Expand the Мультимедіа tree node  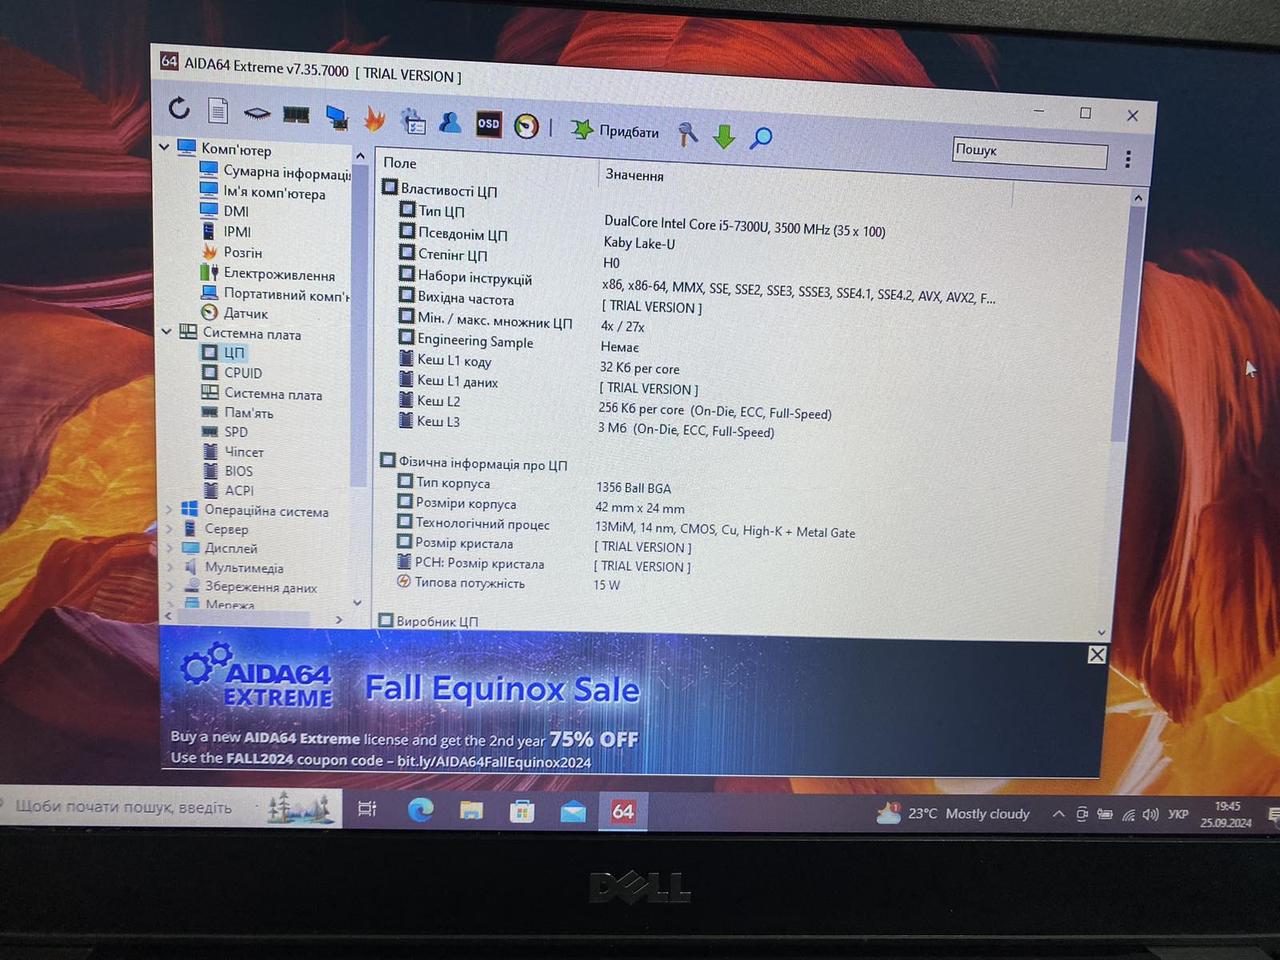168,566
